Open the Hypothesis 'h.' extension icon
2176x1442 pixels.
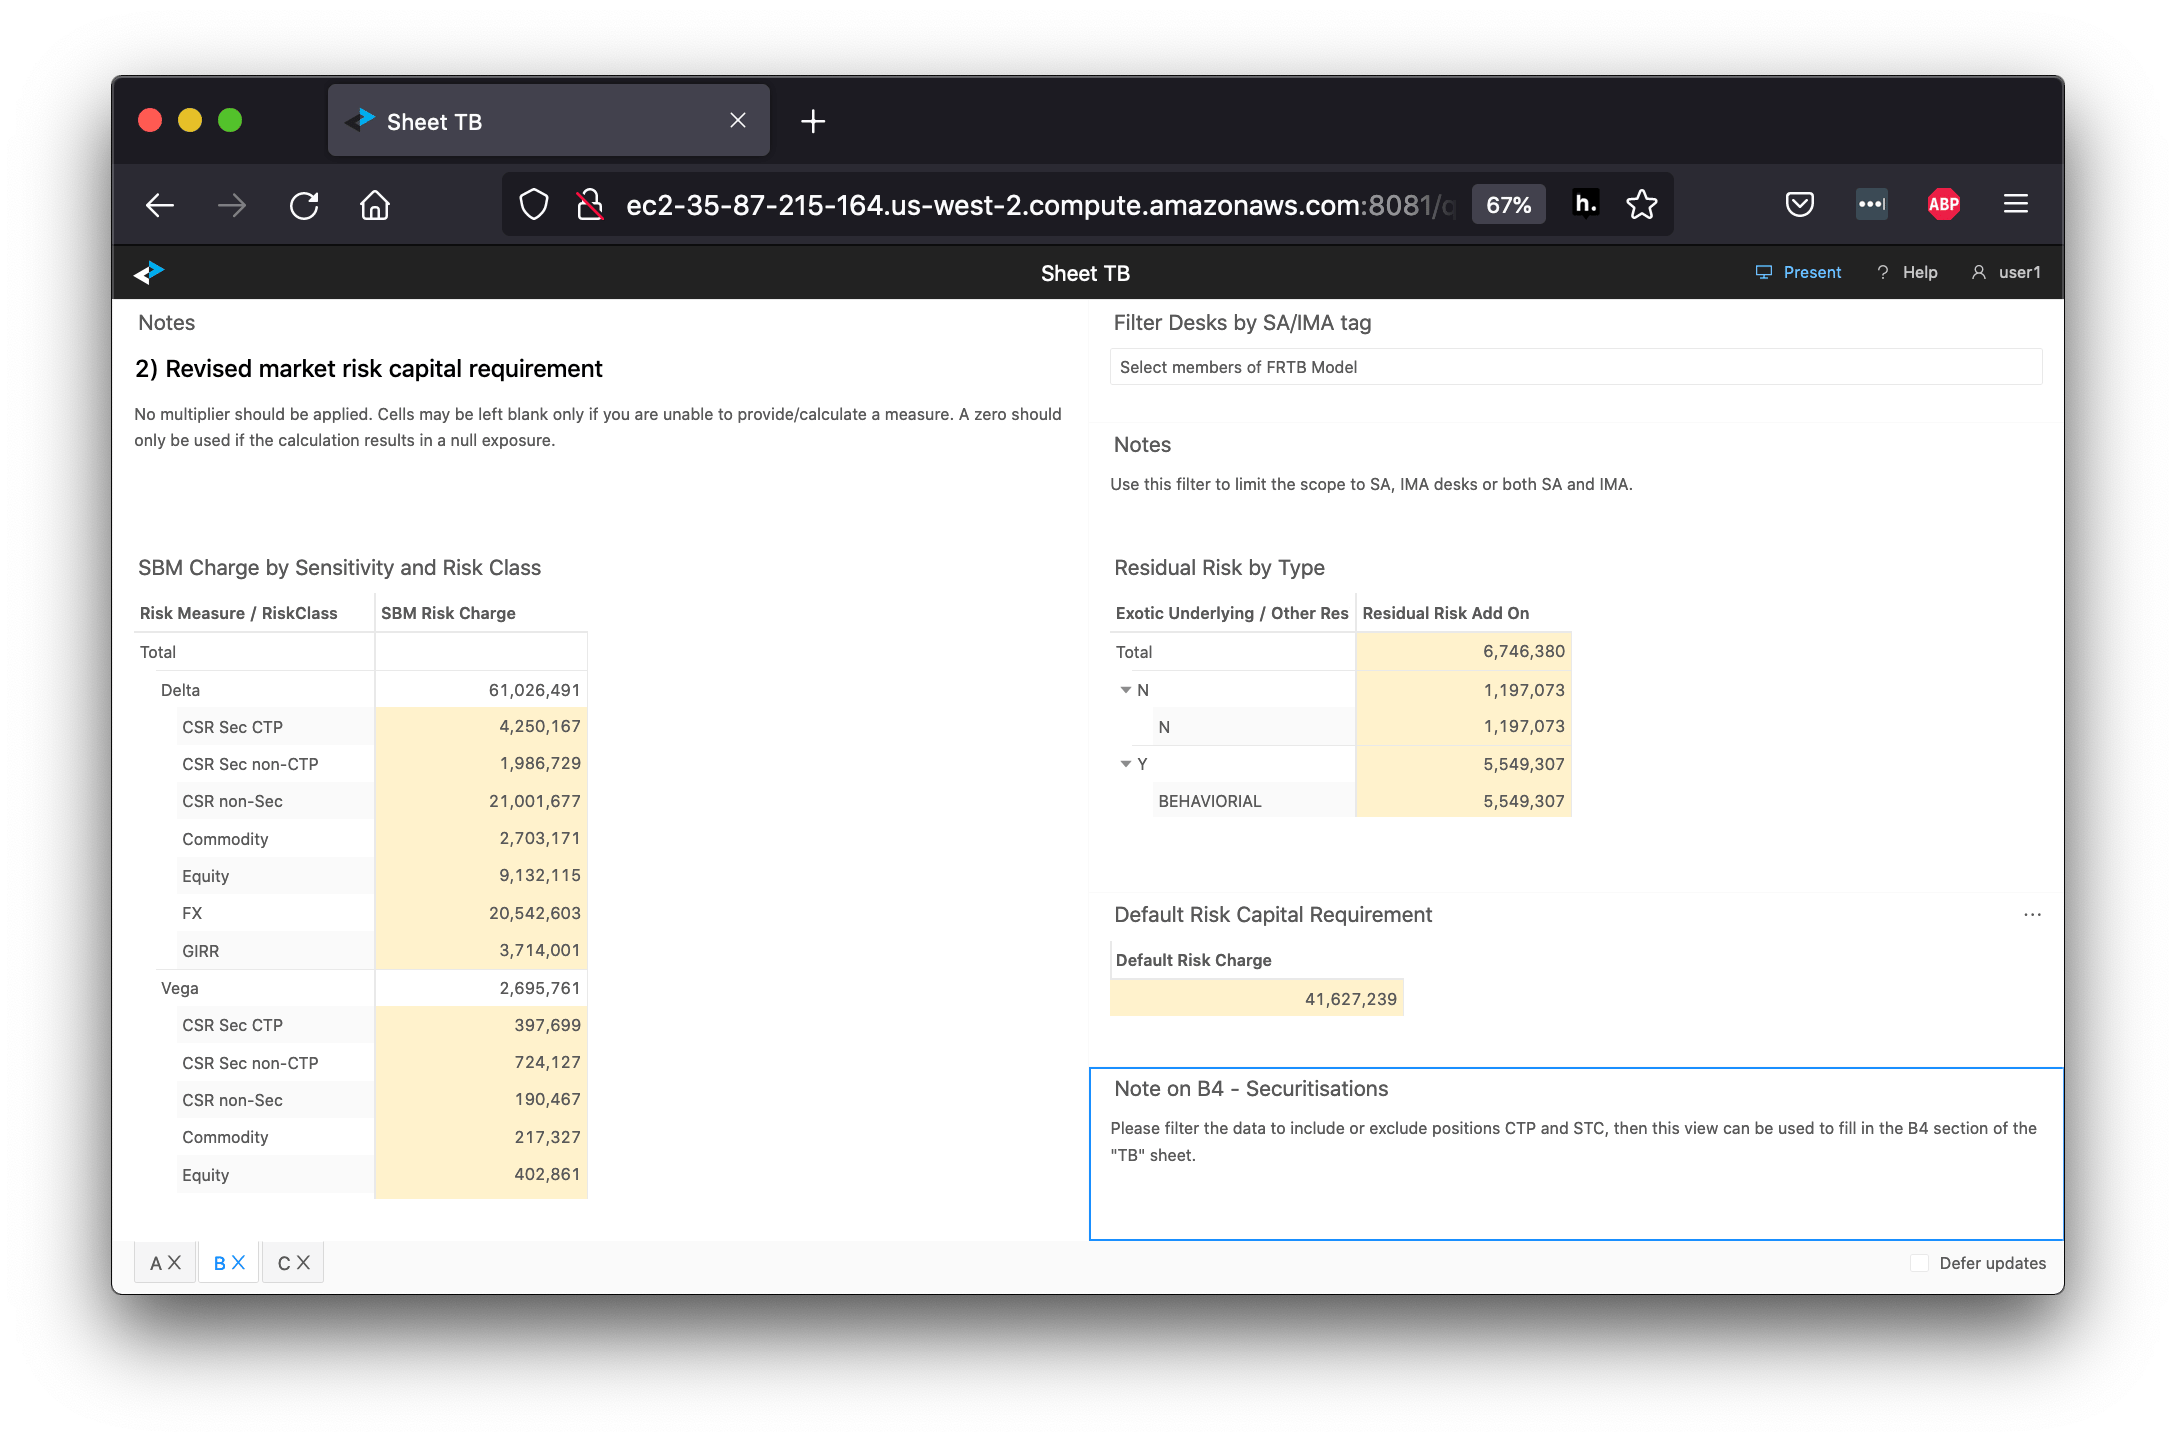click(x=1586, y=204)
